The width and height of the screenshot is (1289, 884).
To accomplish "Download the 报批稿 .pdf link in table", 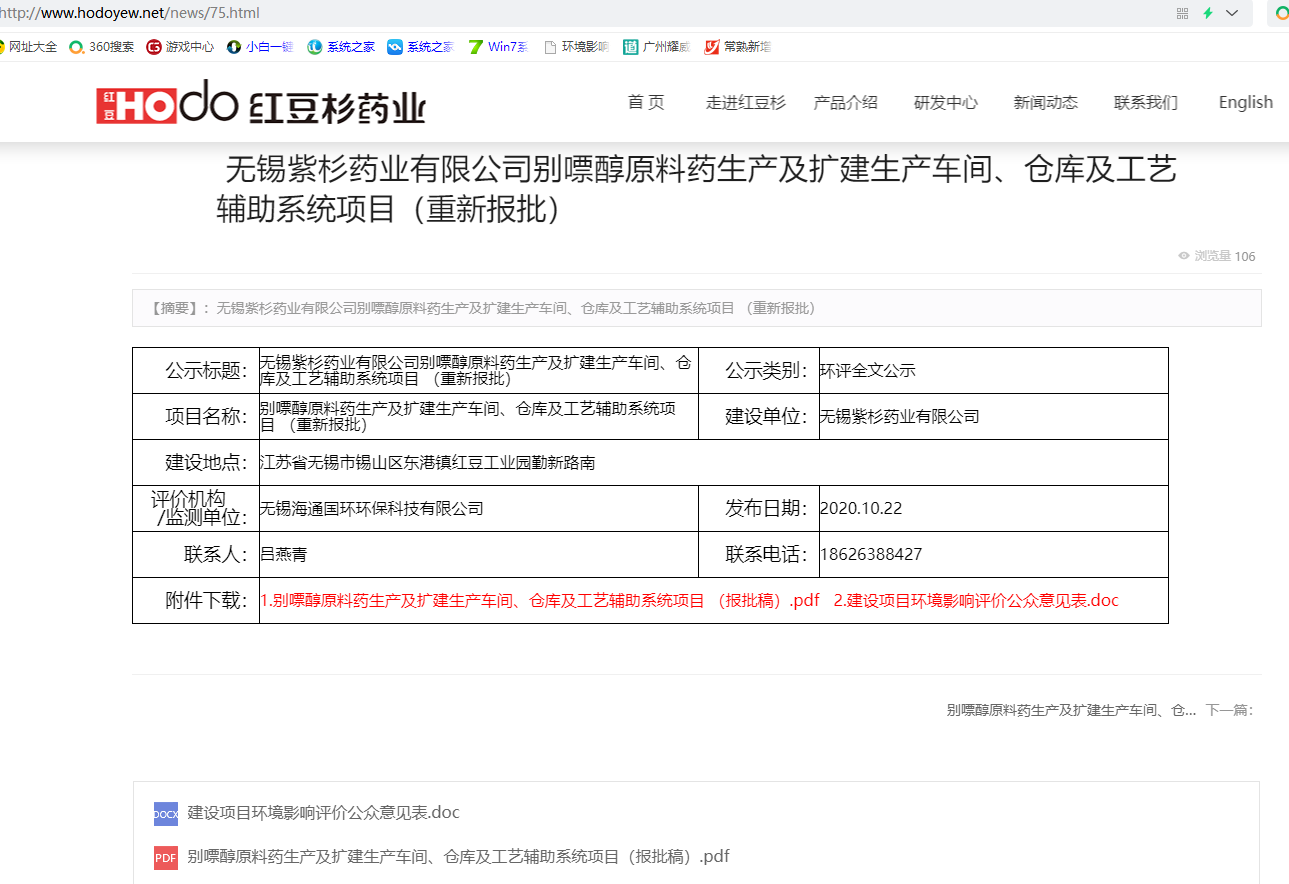I will (x=540, y=601).
